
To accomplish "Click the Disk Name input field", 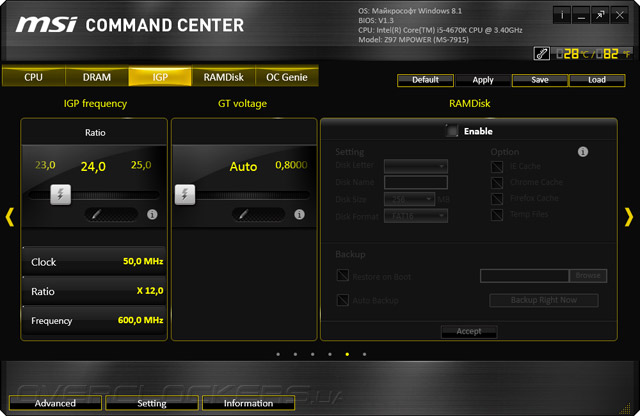I will (416, 182).
